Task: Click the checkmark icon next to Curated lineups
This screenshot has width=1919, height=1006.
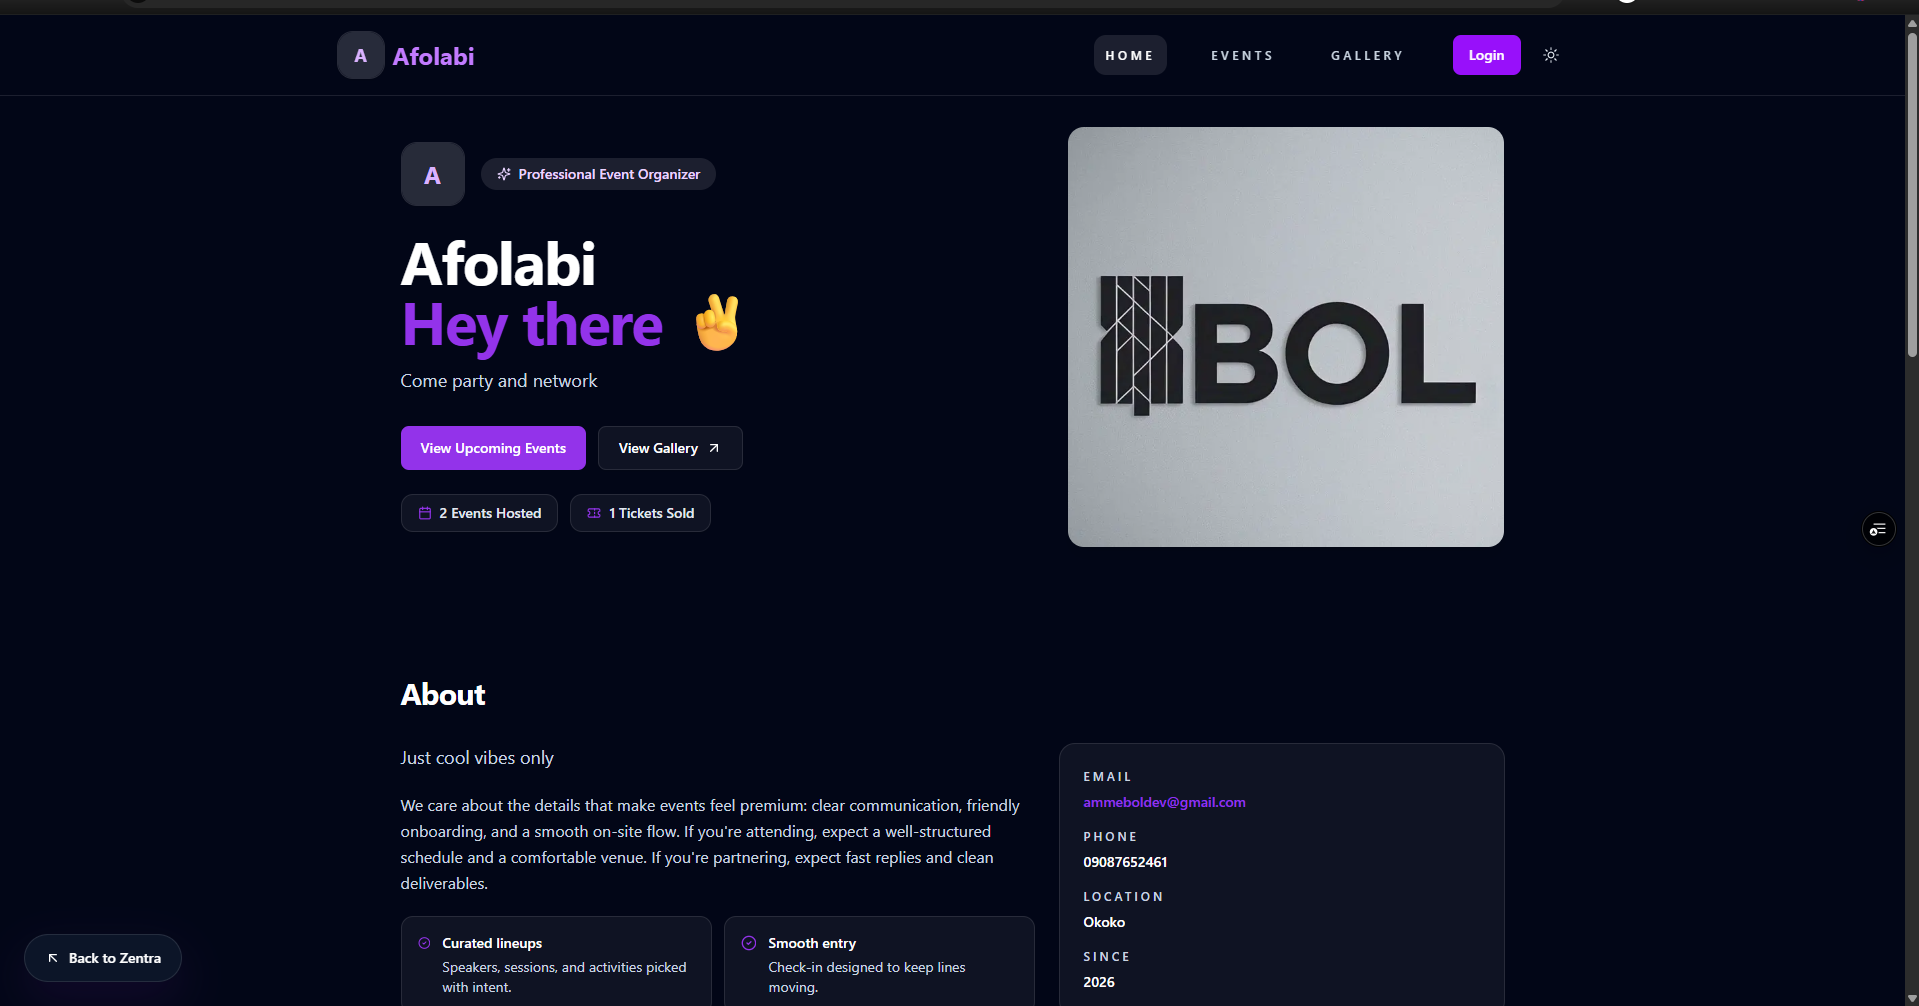Action: click(424, 943)
